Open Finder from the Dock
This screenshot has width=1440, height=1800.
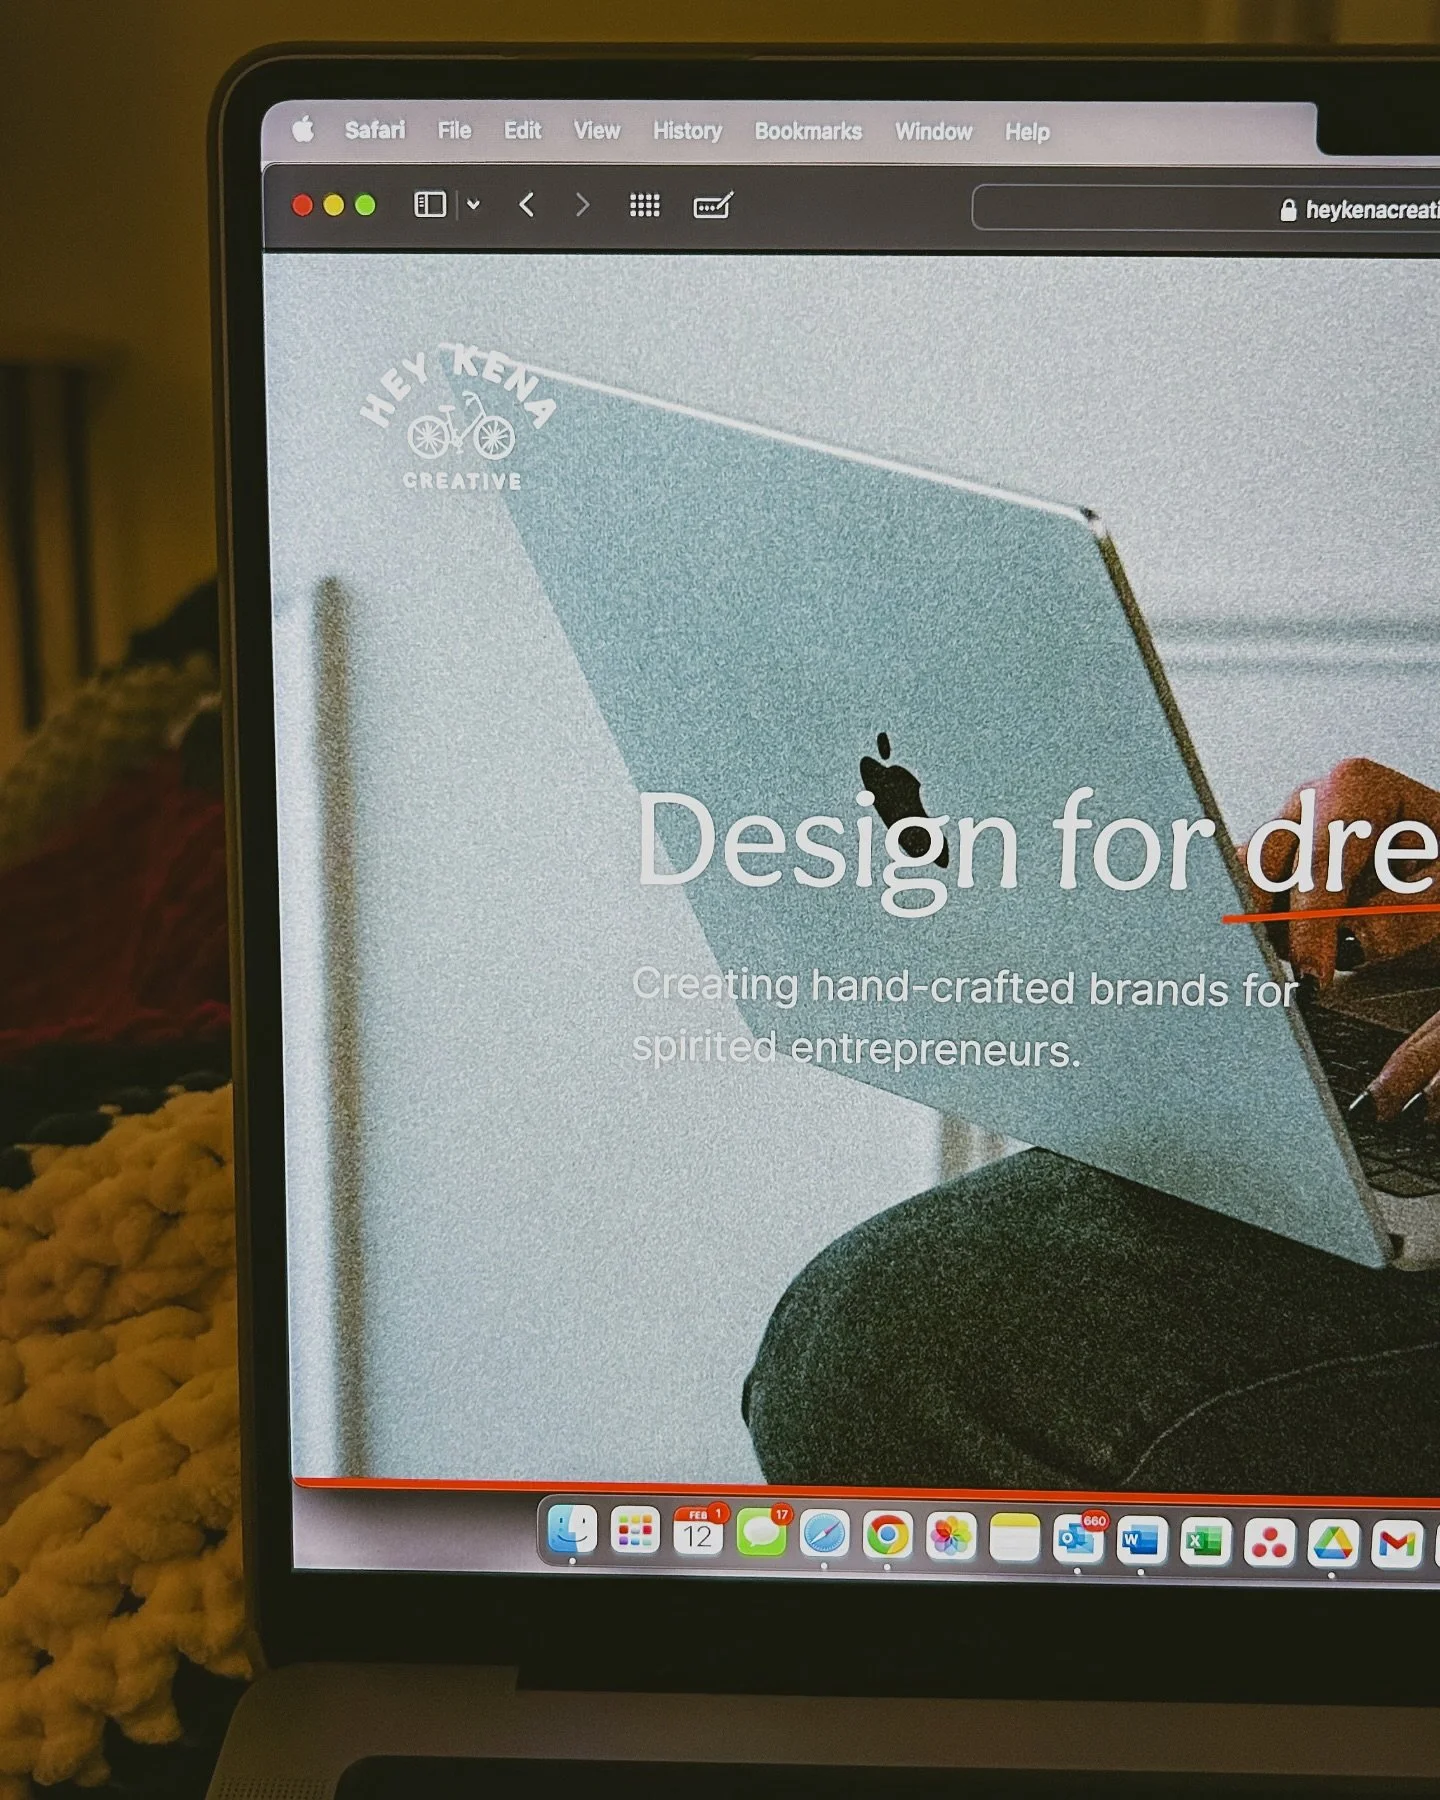[572, 1530]
